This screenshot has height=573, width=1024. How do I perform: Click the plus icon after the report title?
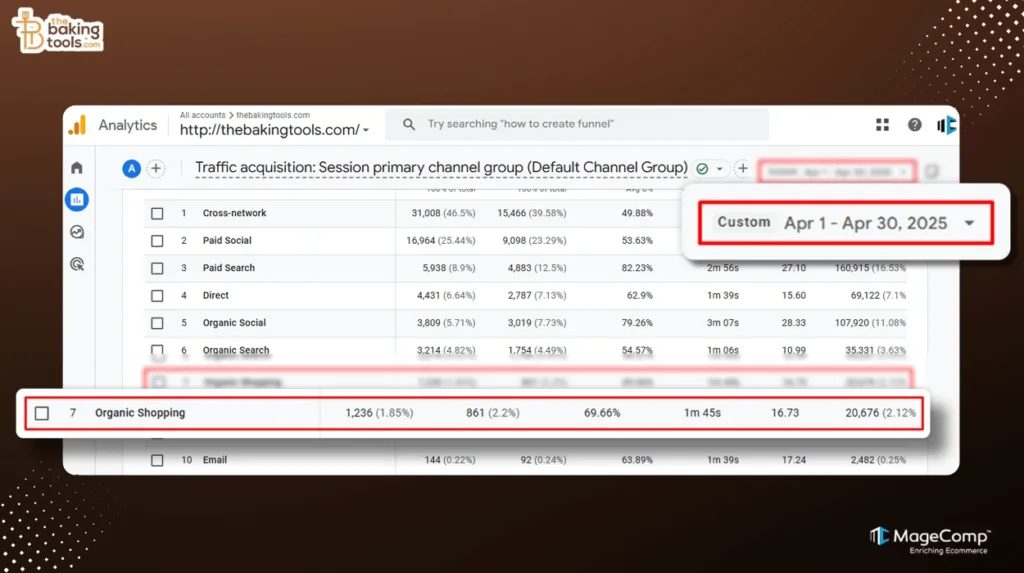pos(742,168)
